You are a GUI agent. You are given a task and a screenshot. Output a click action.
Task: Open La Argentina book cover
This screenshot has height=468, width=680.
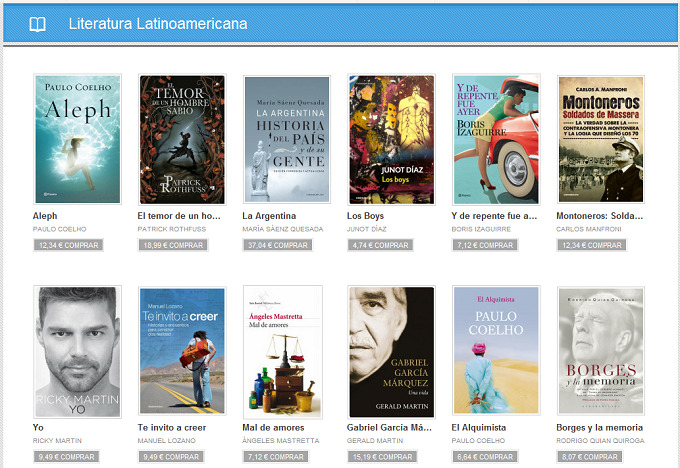[x=287, y=139]
